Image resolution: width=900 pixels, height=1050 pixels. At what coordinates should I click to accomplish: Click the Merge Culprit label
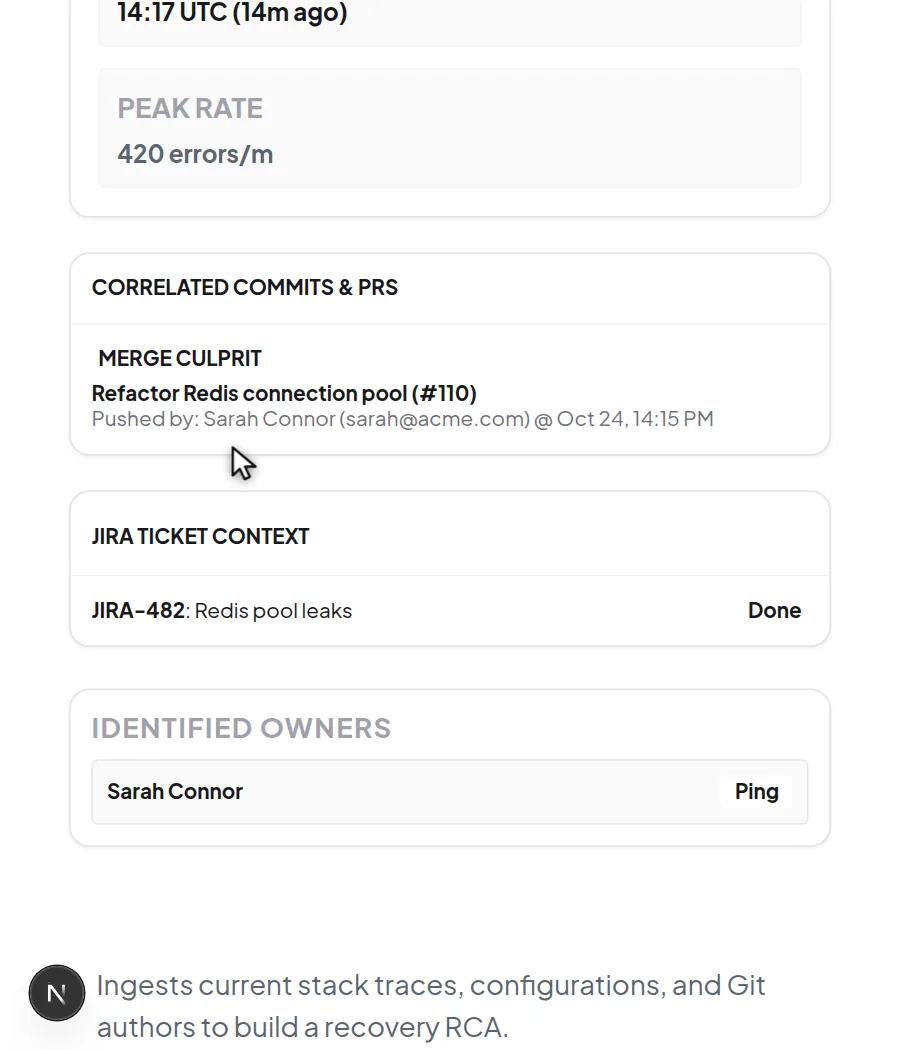tap(179, 358)
